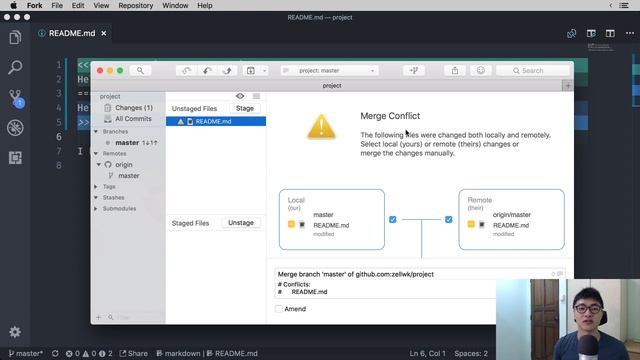This screenshot has height=360, width=640.
Task: Click the Remote (their) conflict box
Action: point(511,220)
